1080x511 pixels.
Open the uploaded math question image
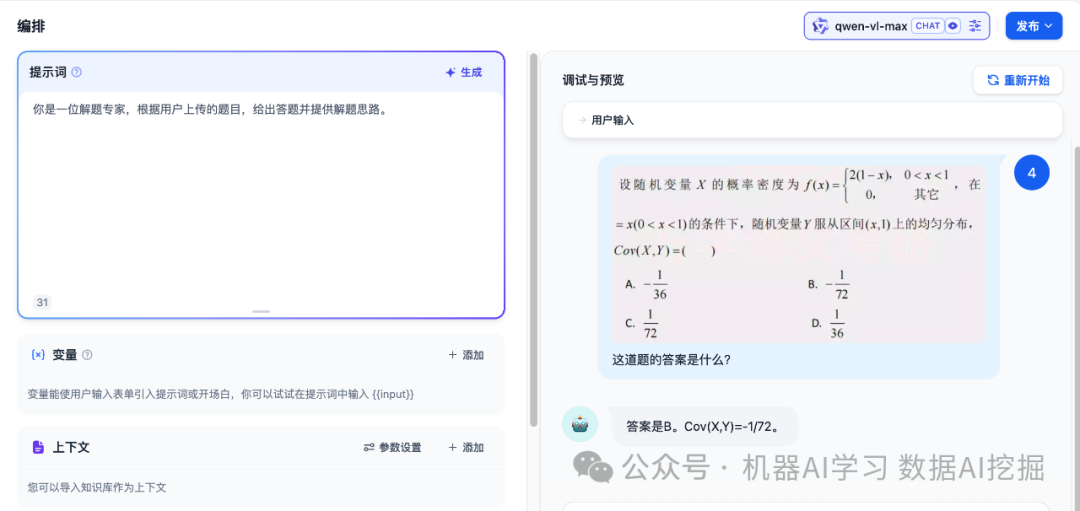(798, 254)
